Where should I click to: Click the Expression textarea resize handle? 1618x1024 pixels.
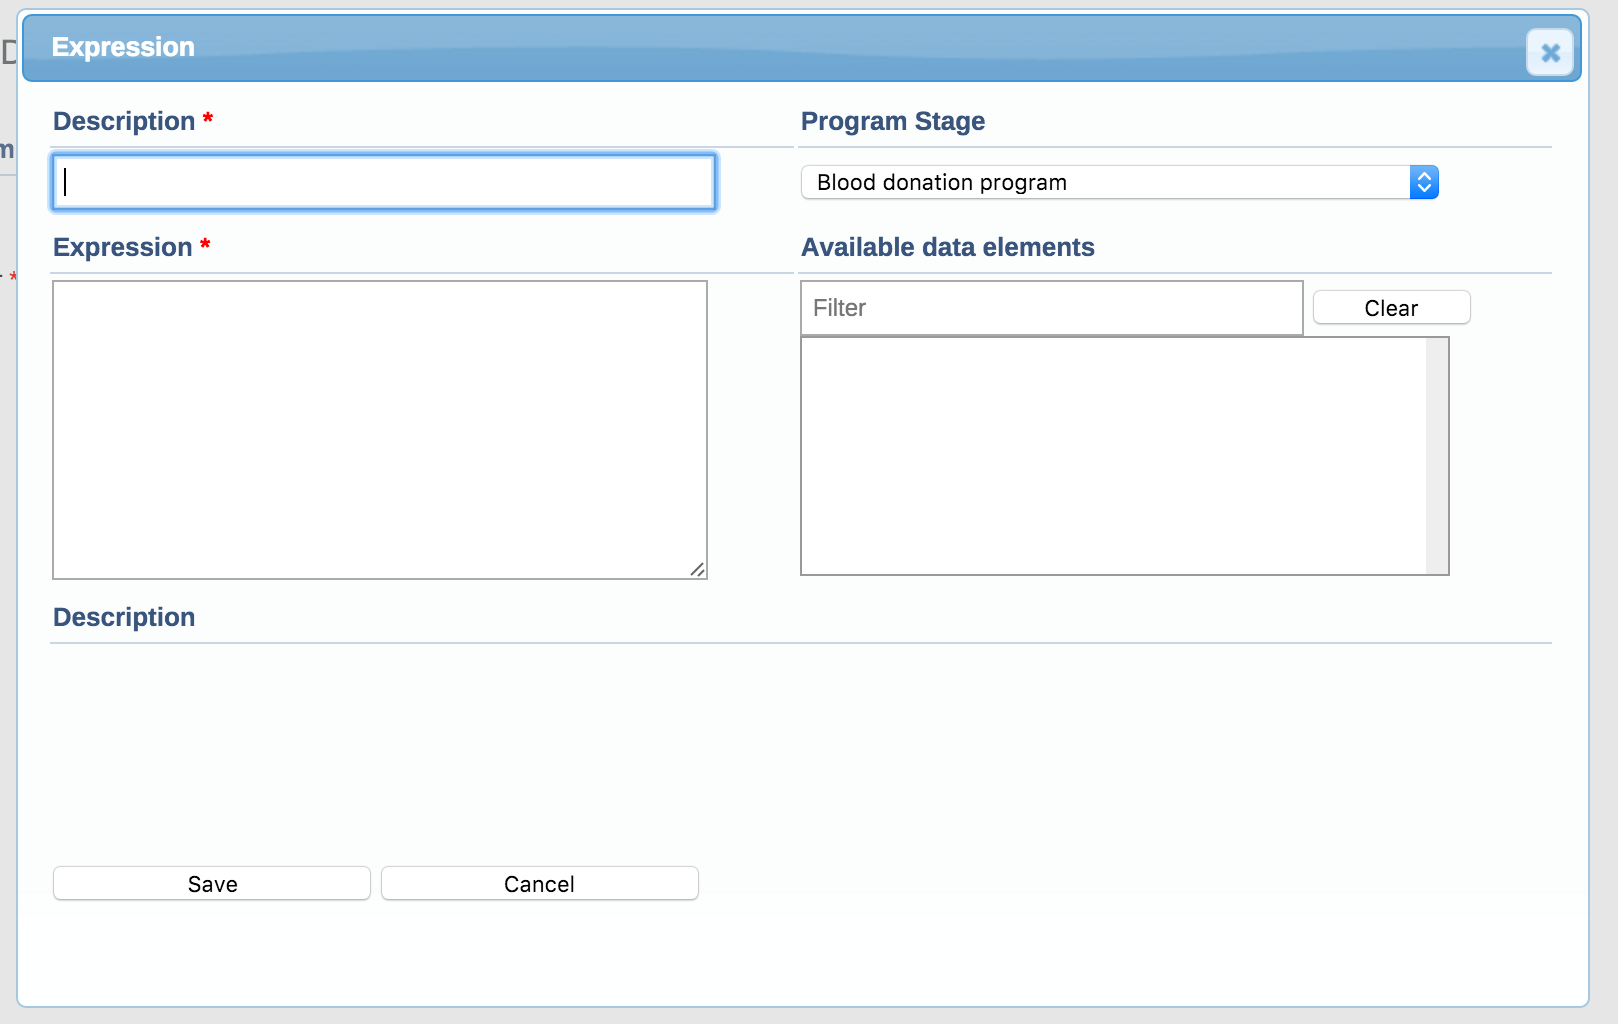697,569
